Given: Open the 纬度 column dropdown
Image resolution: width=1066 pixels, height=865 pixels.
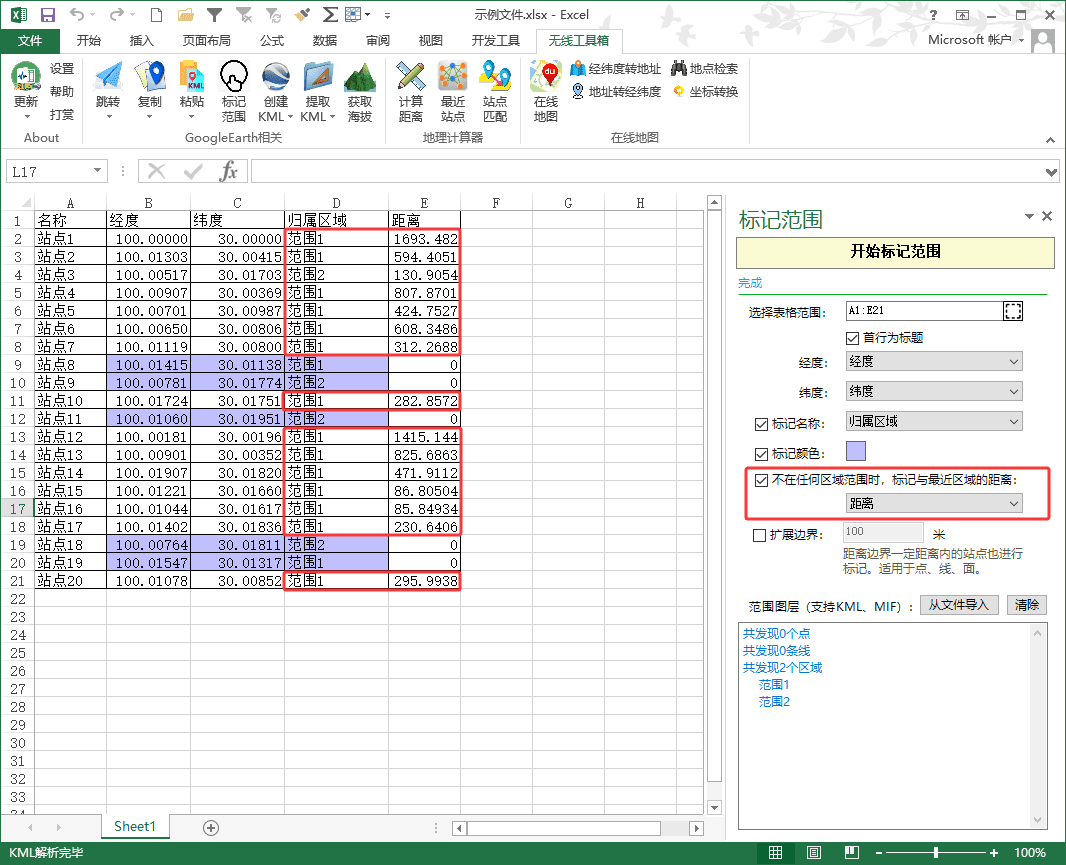Looking at the screenshot, I should tap(934, 391).
